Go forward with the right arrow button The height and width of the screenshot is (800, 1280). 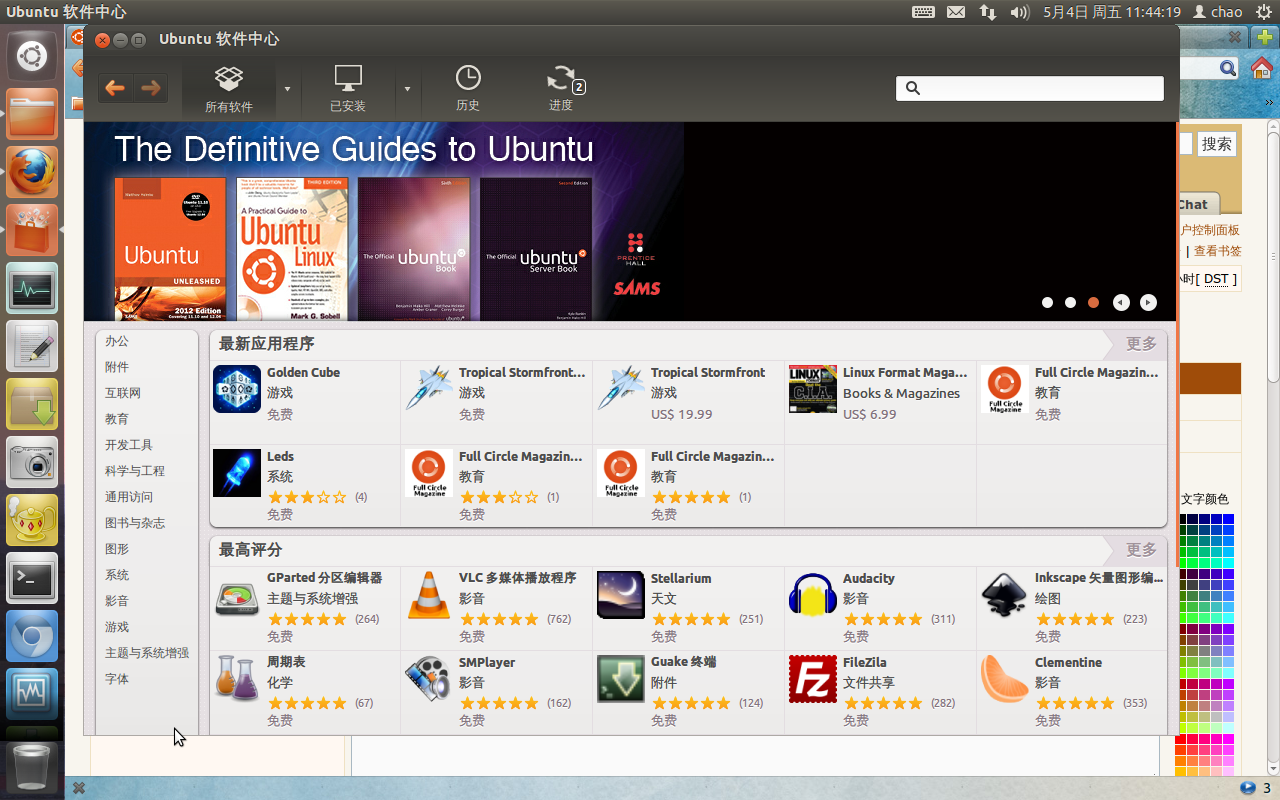coord(151,88)
